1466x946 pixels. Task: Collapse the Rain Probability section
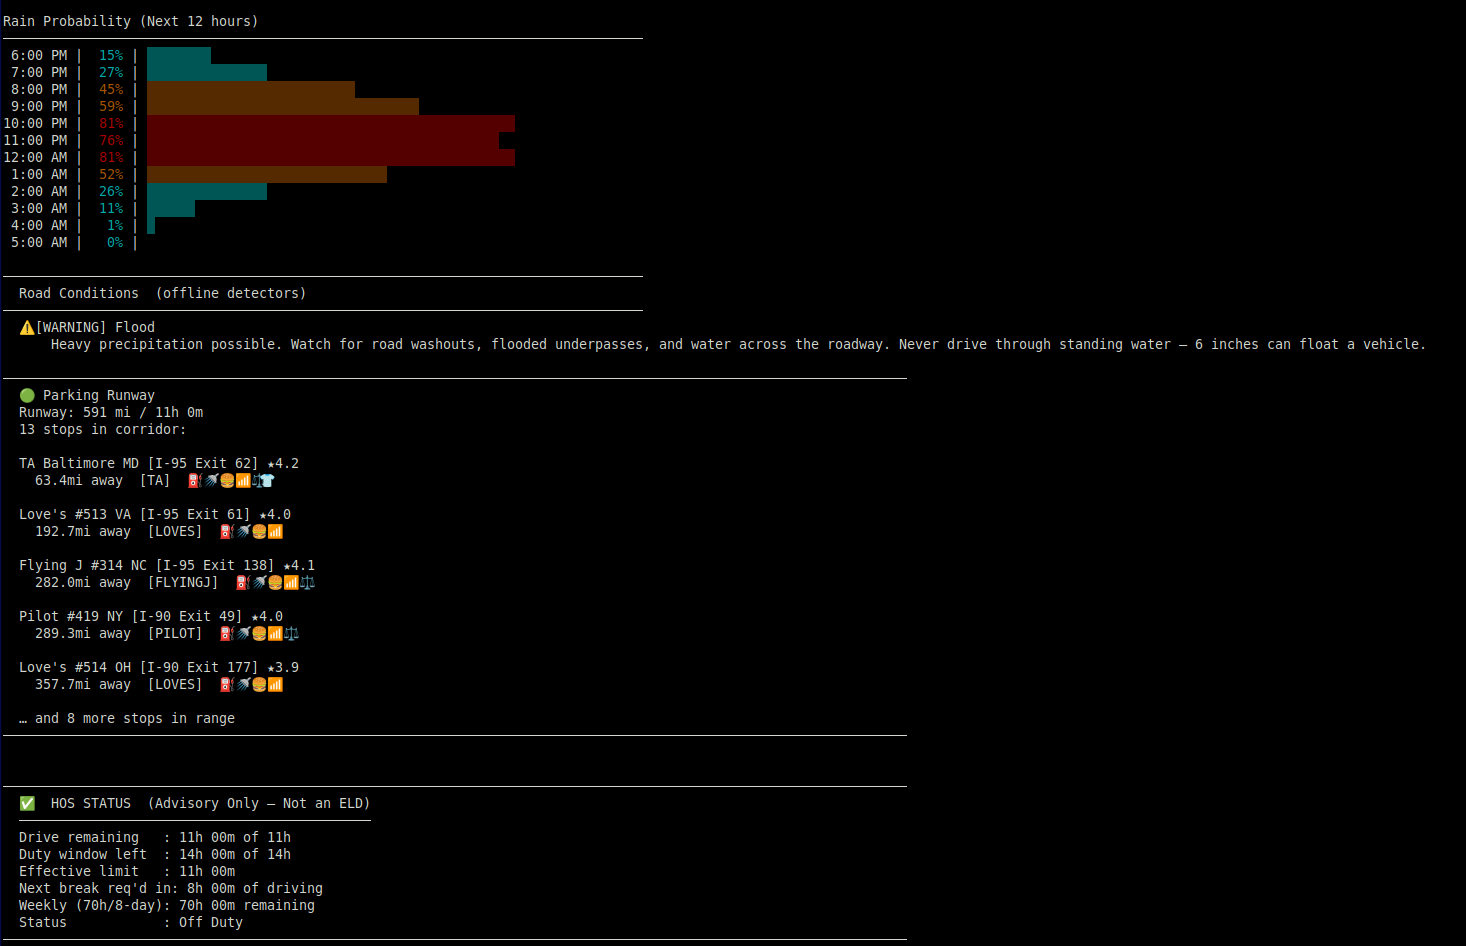pyautogui.click(x=131, y=20)
